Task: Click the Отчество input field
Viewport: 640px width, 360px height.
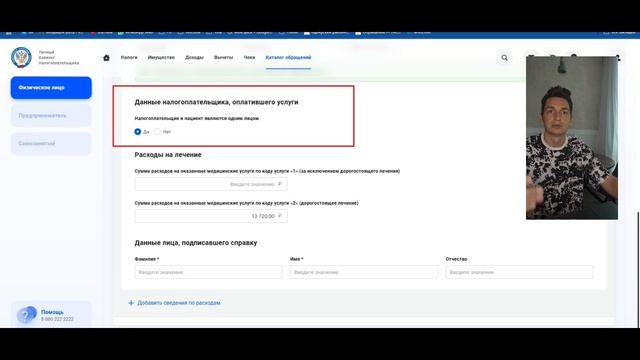Action: tap(519, 272)
